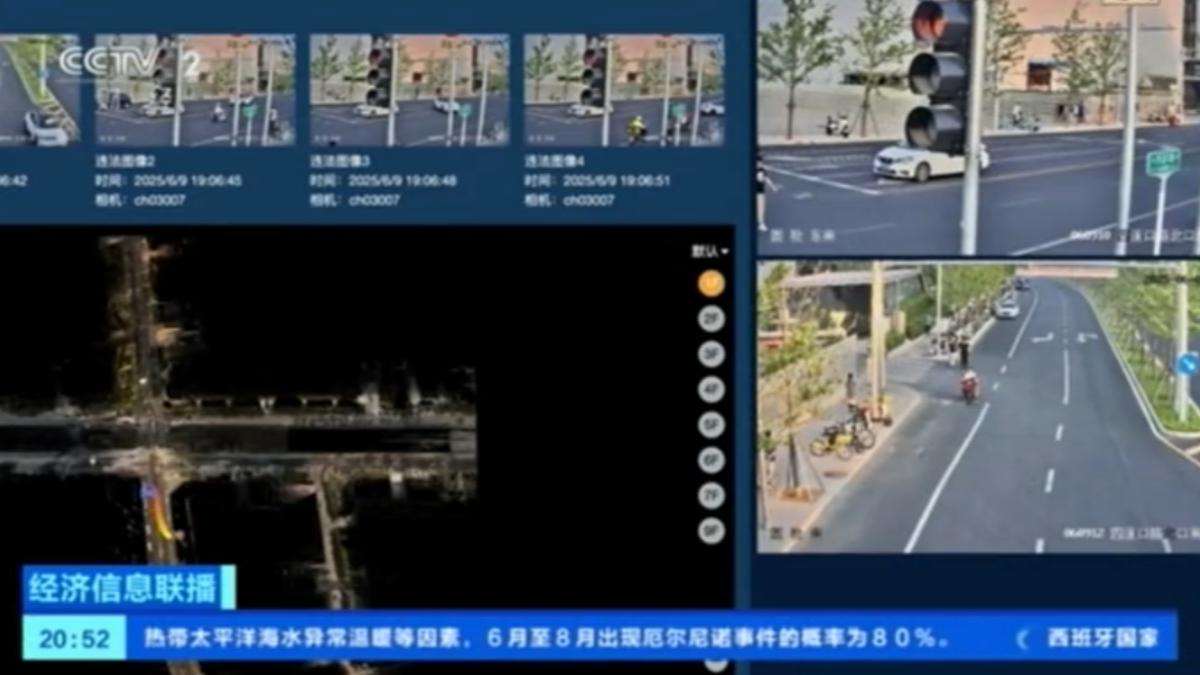Open violation image 3 thumbnail

tap(409, 91)
